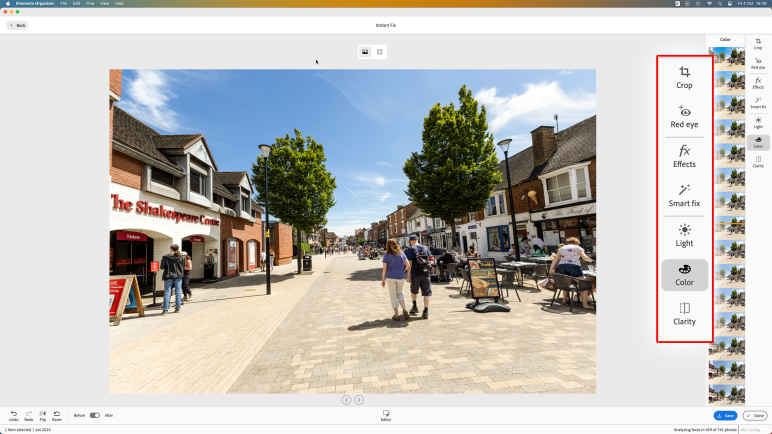Image resolution: width=772 pixels, height=434 pixels.
Task: Toggle the Before/After switch
Action: click(x=94, y=415)
